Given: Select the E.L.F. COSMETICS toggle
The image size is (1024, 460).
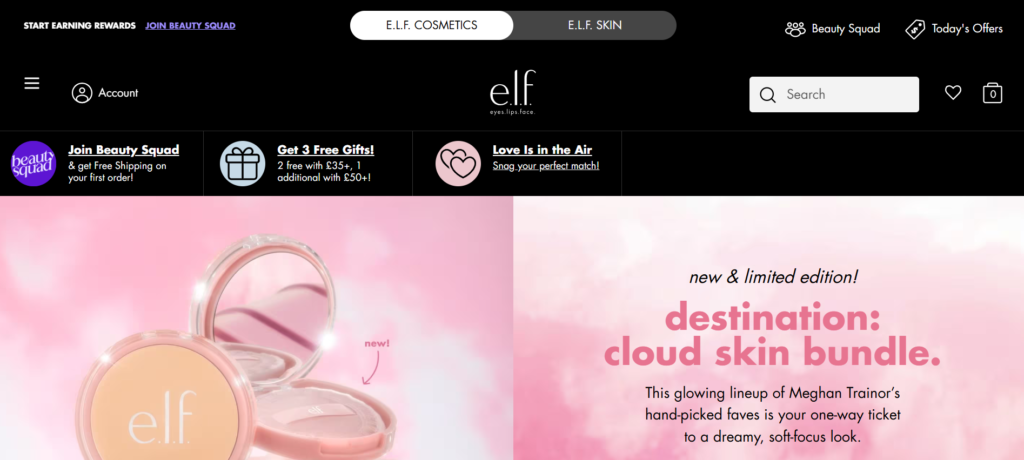Looking at the screenshot, I should click(x=432, y=25).
